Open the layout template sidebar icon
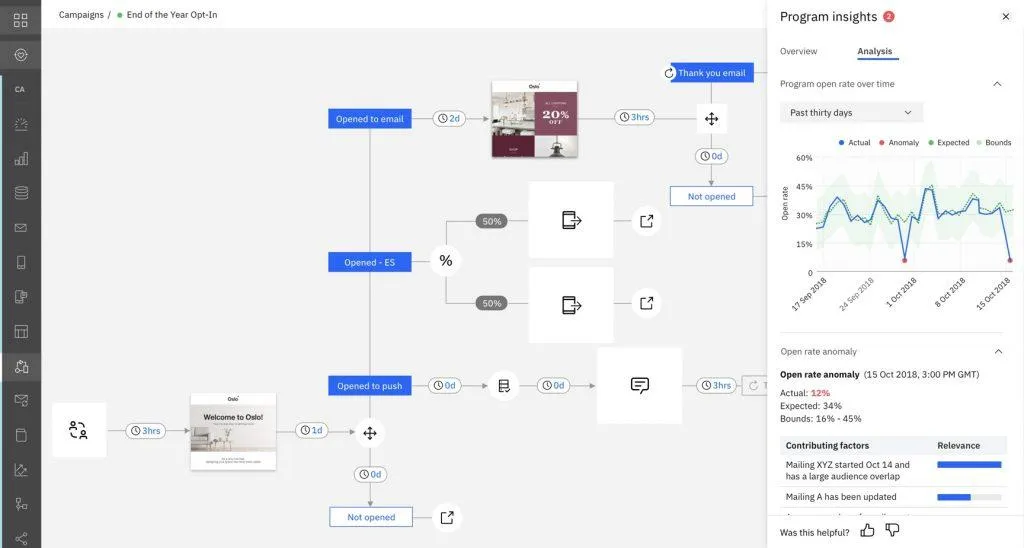 pyautogui.click(x=21, y=331)
